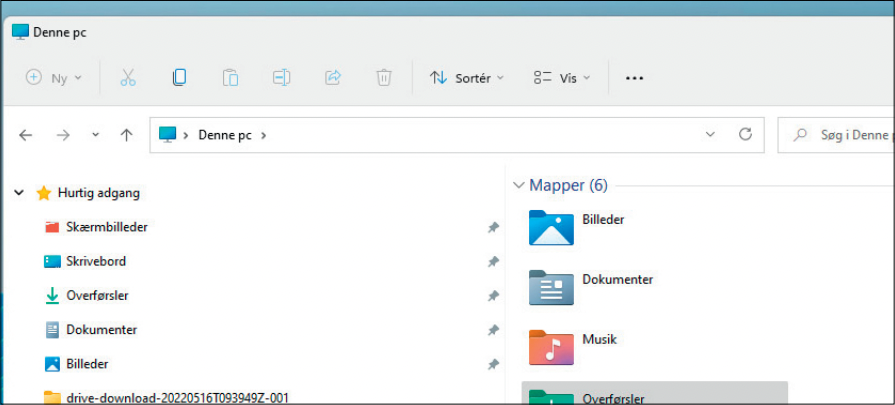Navigate back with the left arrow
The width and height of the screenshot is (895, 405).
[26, 135]
